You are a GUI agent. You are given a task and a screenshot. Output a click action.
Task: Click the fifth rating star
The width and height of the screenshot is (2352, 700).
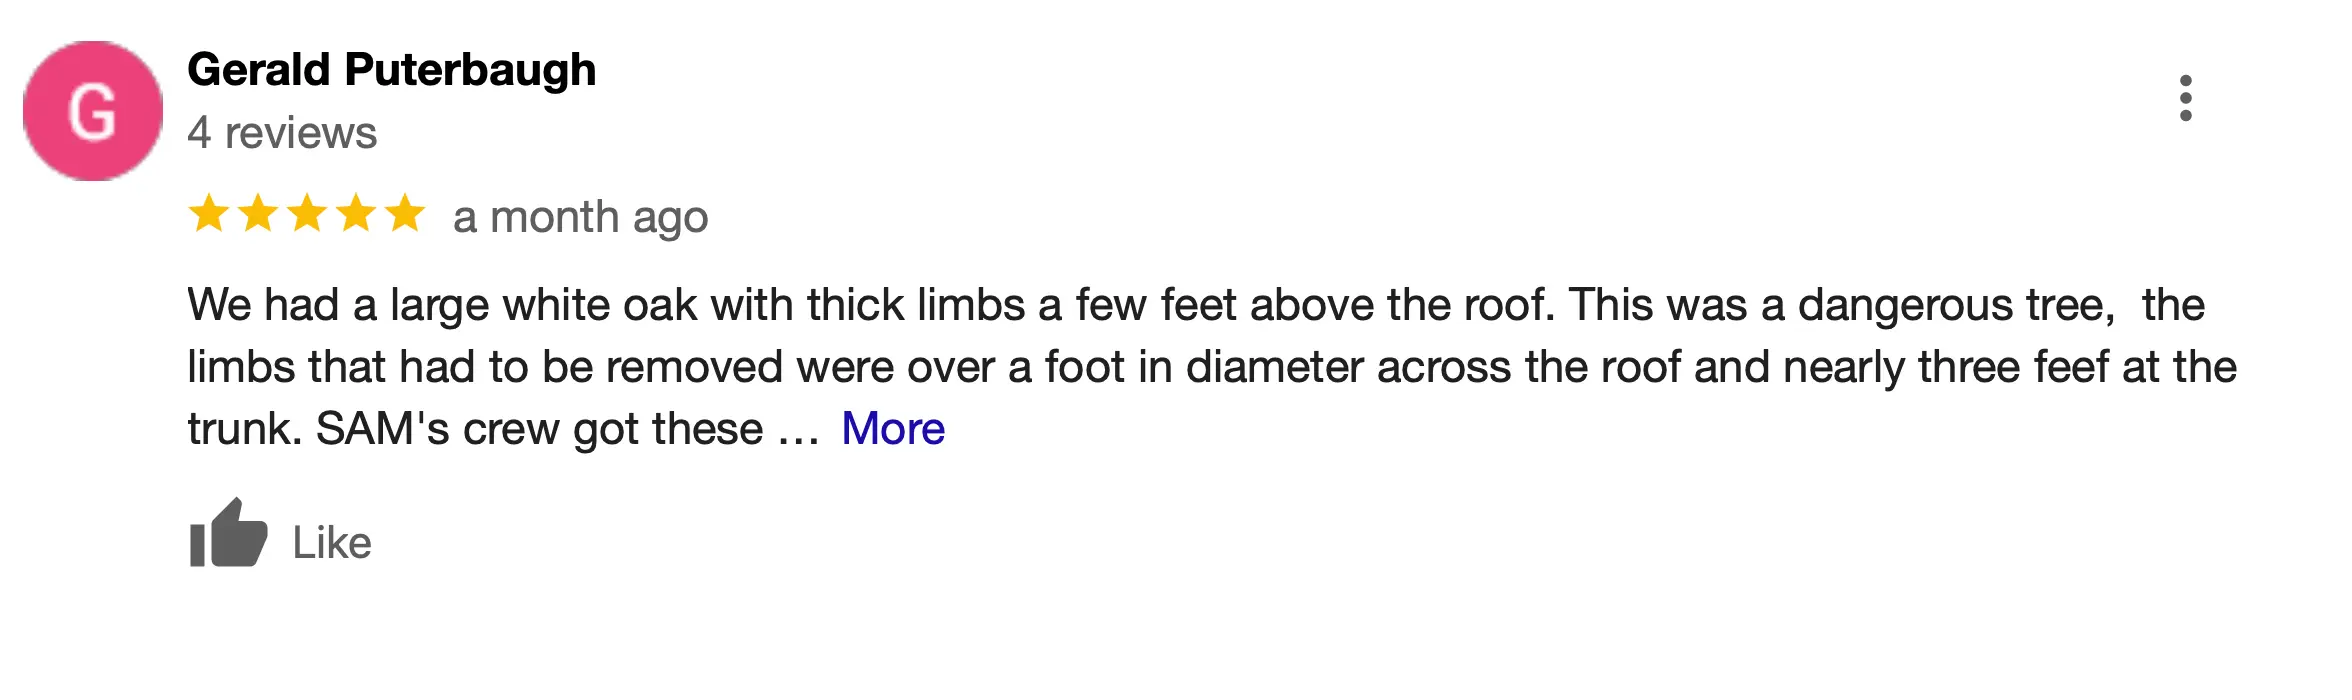tap(405, 214)
